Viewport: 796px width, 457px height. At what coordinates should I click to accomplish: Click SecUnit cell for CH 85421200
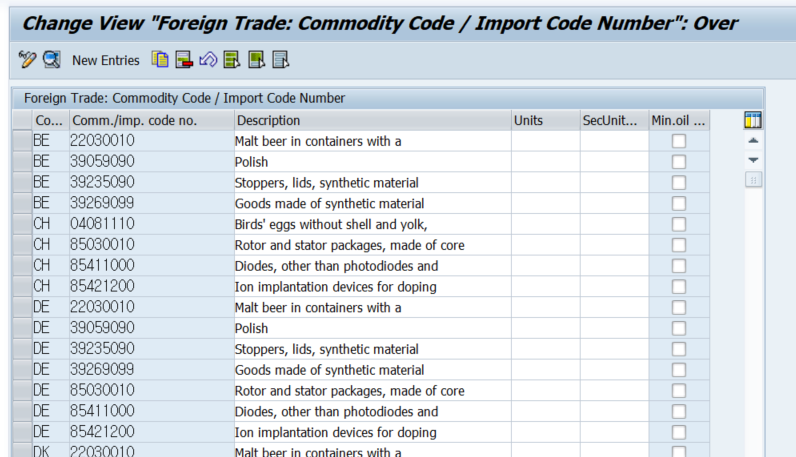click(614, 287)
